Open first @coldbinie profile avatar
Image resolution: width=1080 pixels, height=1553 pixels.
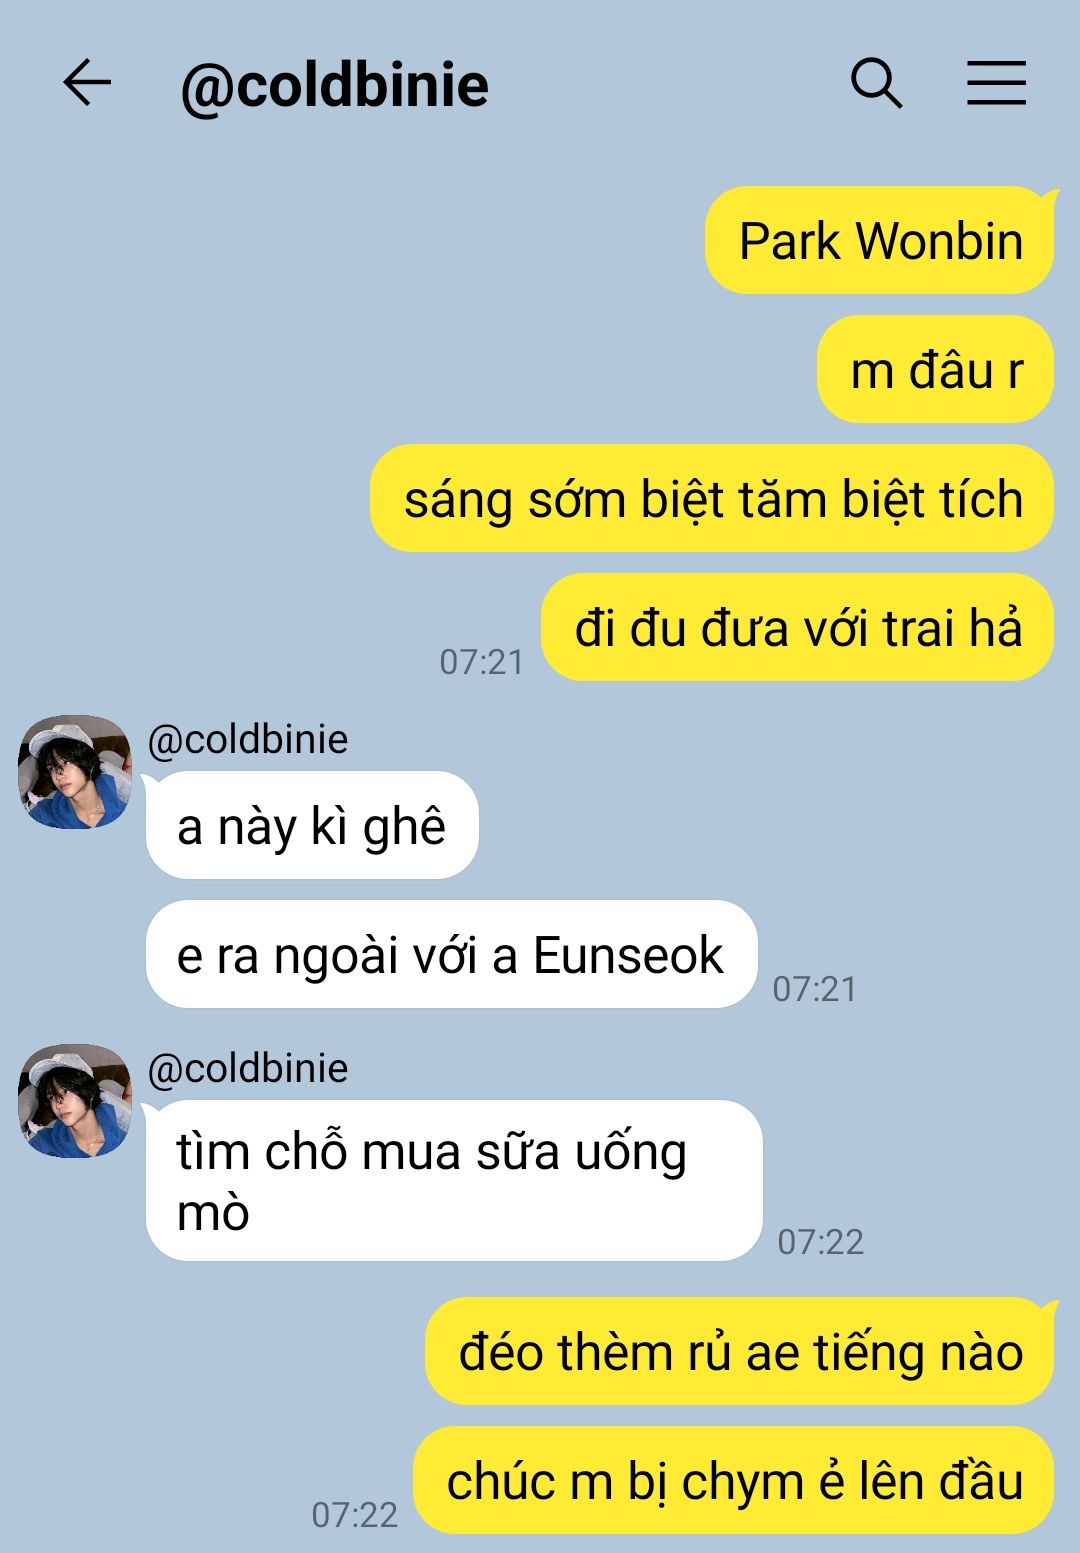pos(75,771)
